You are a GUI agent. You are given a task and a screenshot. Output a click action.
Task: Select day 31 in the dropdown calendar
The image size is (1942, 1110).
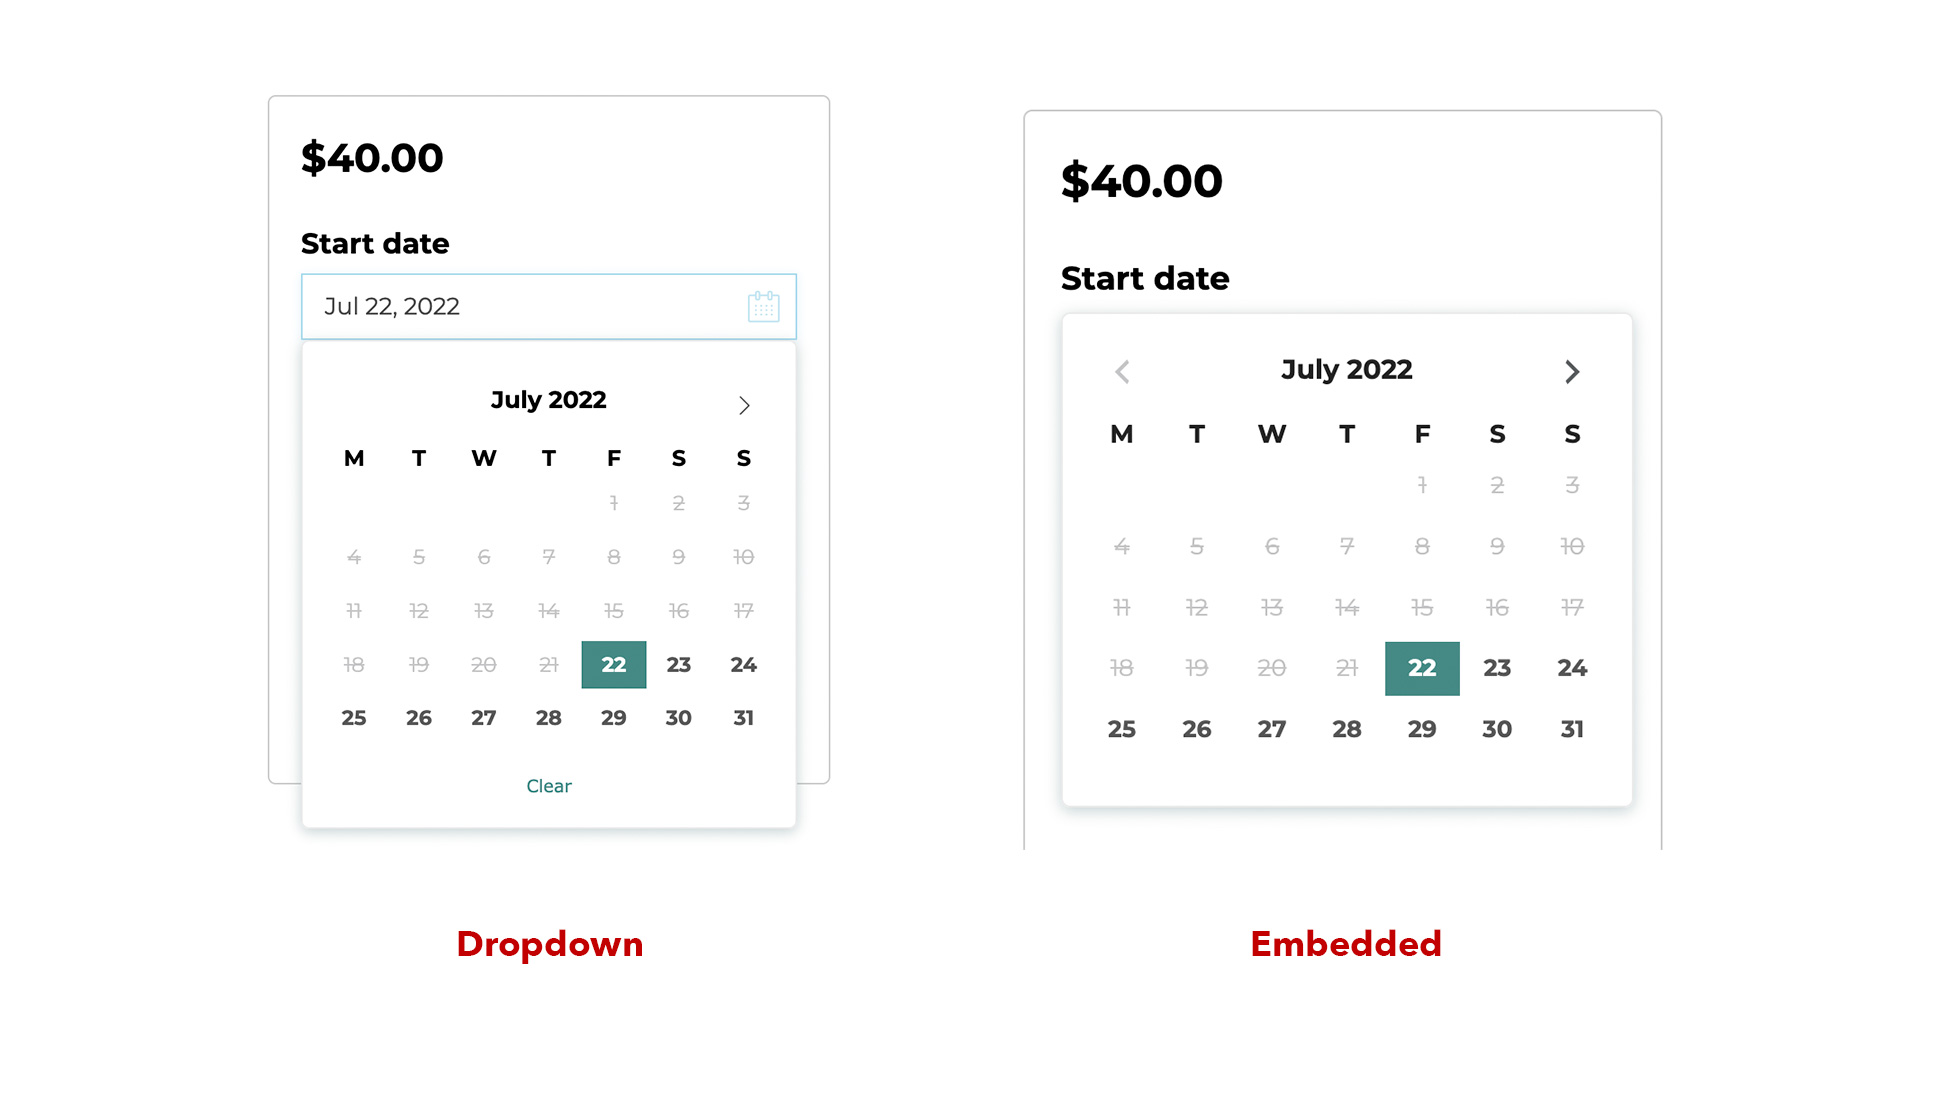(743, 718)
